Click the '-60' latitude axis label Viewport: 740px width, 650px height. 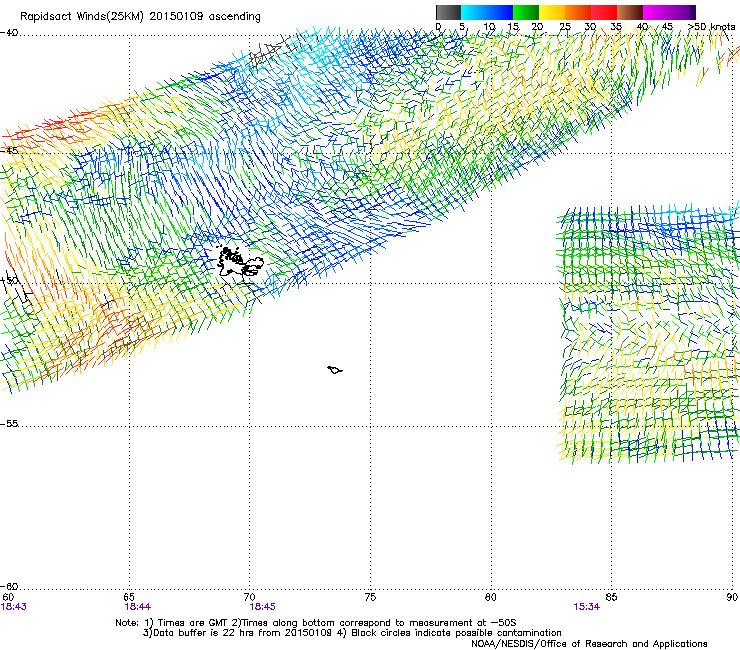click(9, 587)
